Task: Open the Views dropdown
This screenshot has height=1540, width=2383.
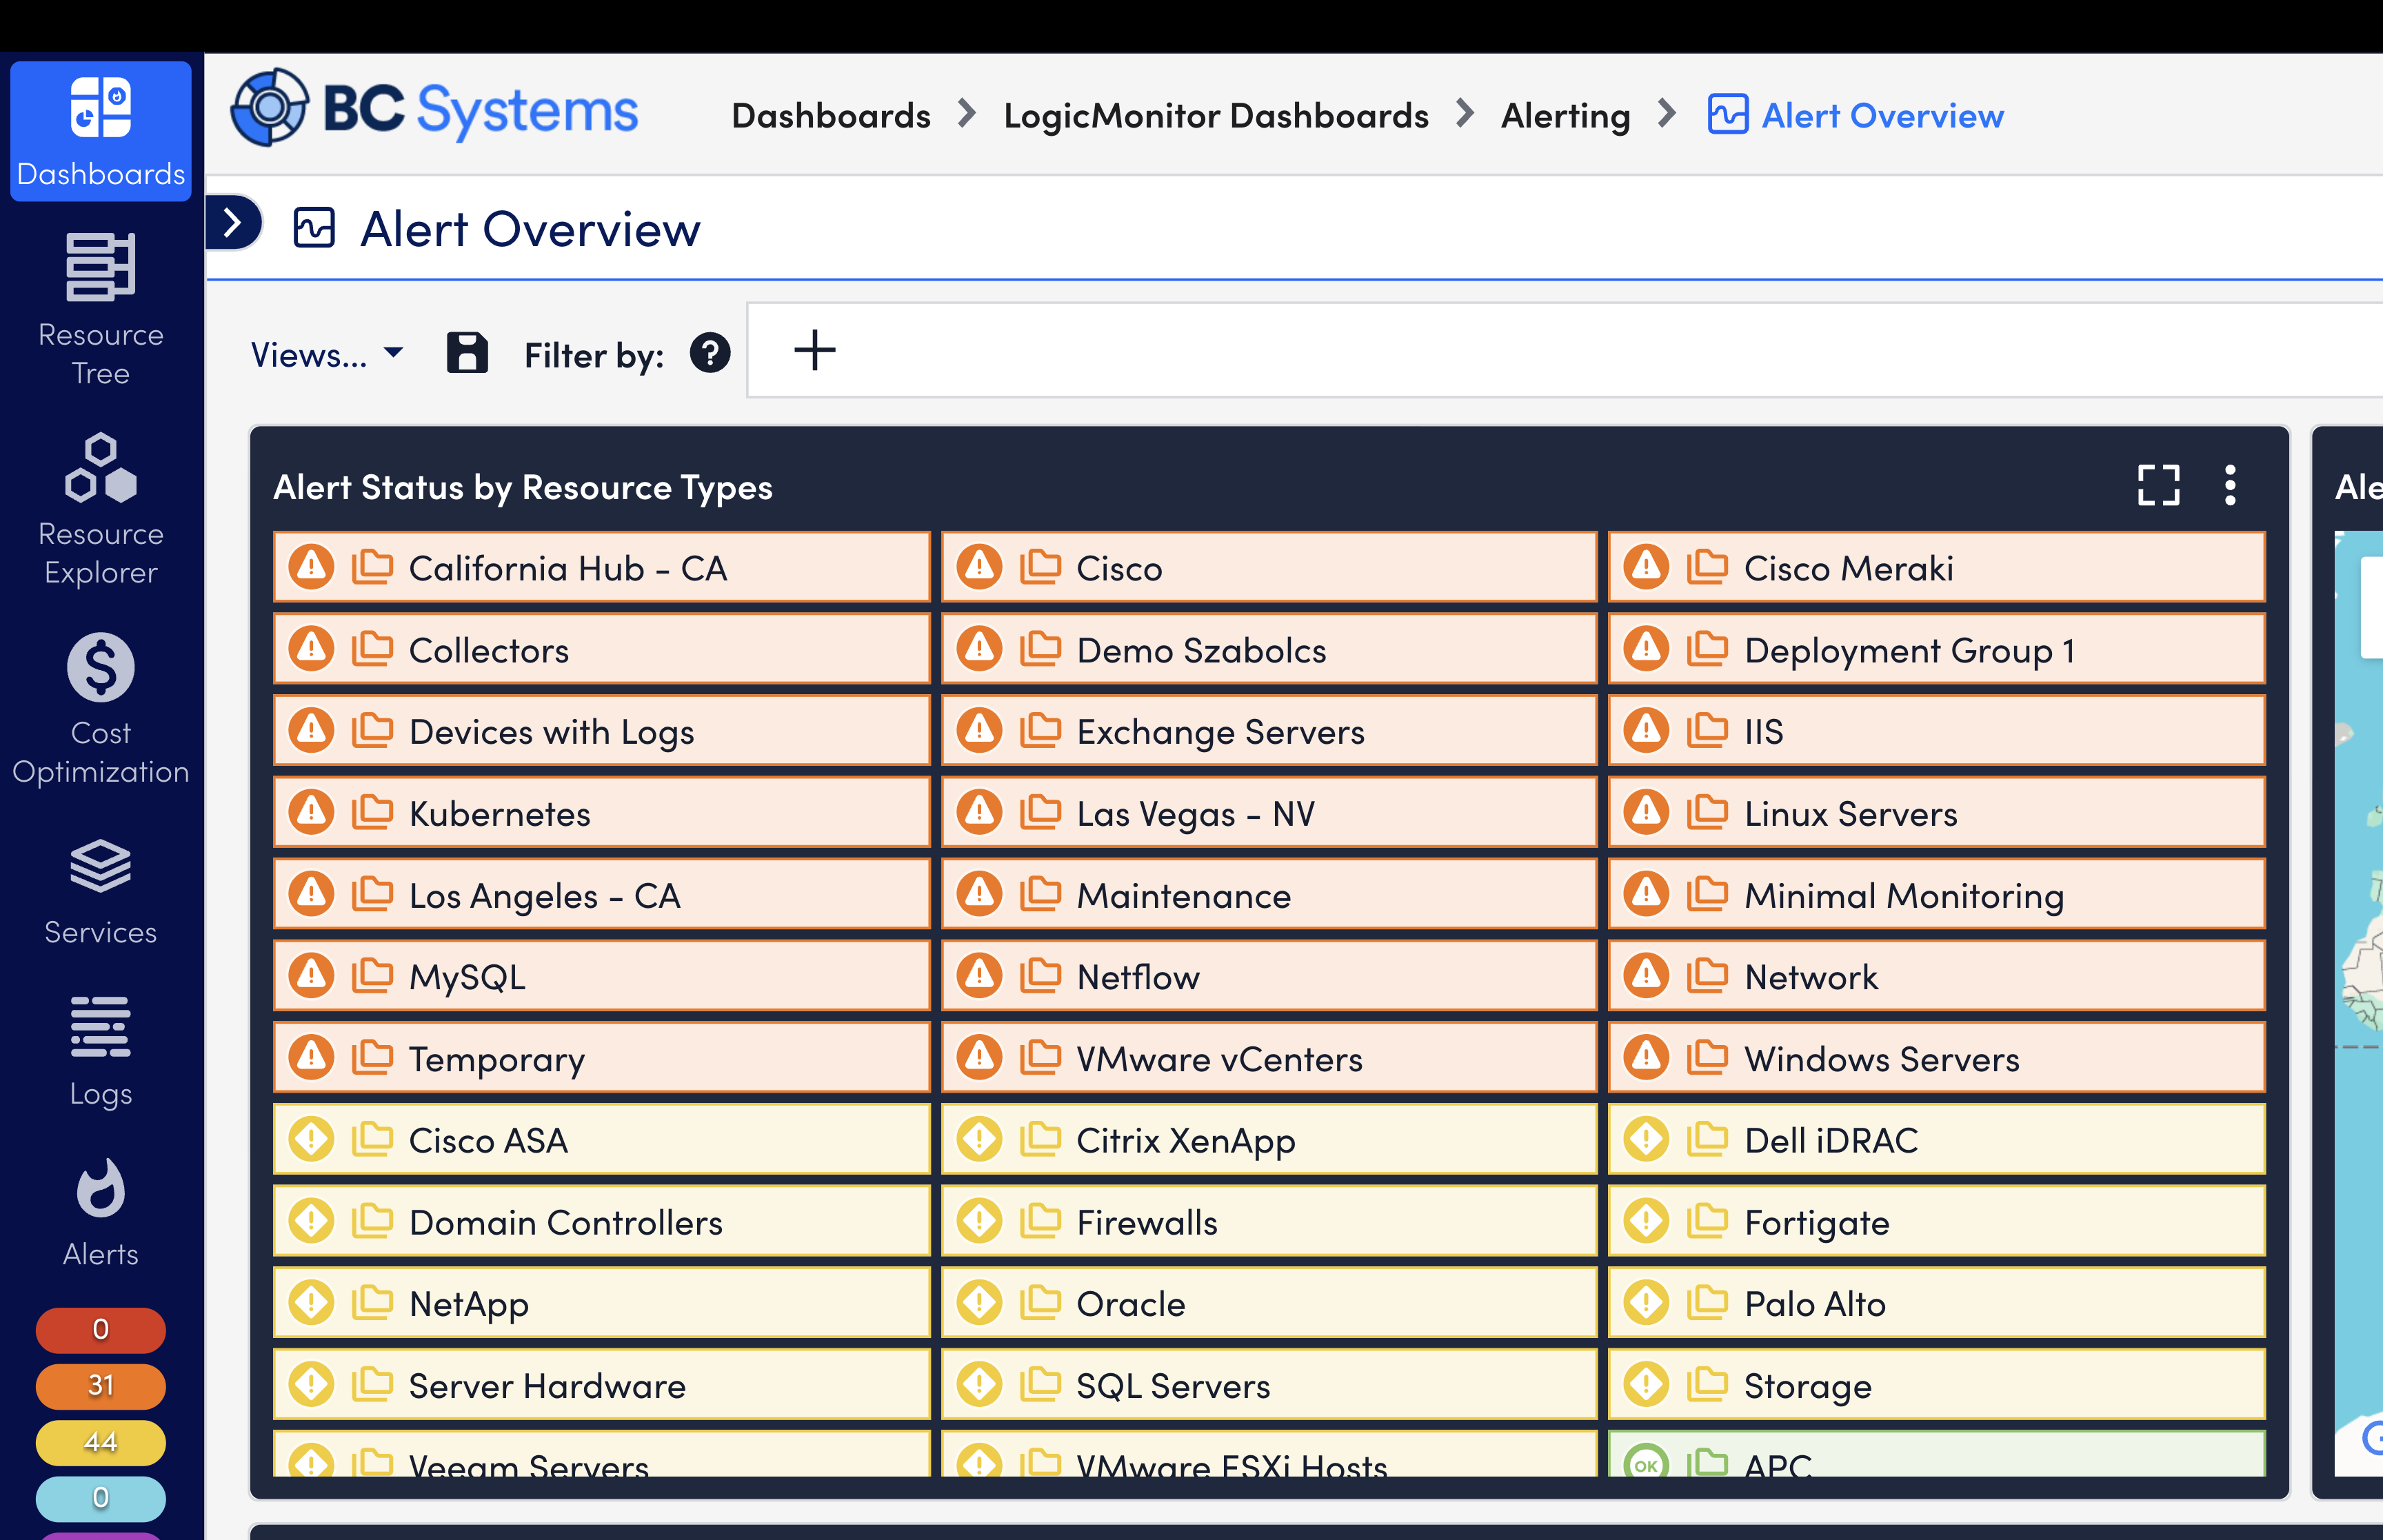Action: (327, 354)
